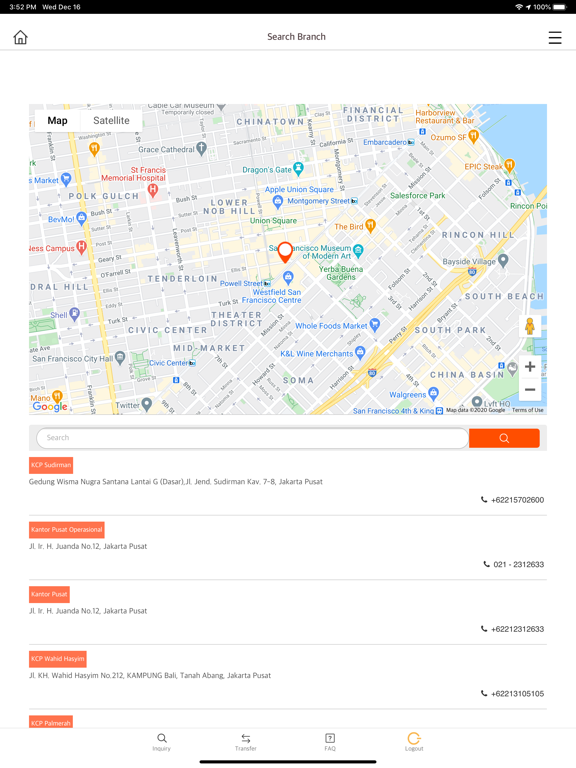Click the Whole Foods Market map marker

[375, 324]
